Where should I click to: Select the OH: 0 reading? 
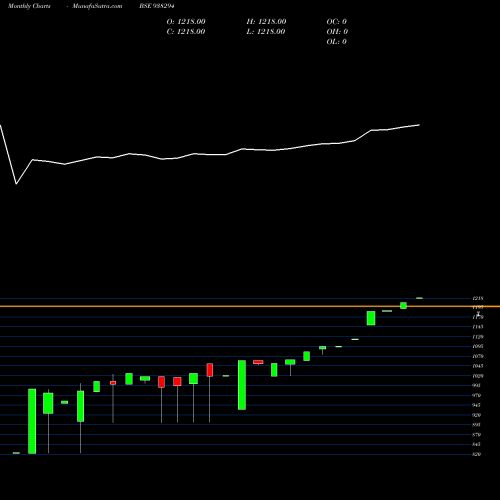click(337, 32)
